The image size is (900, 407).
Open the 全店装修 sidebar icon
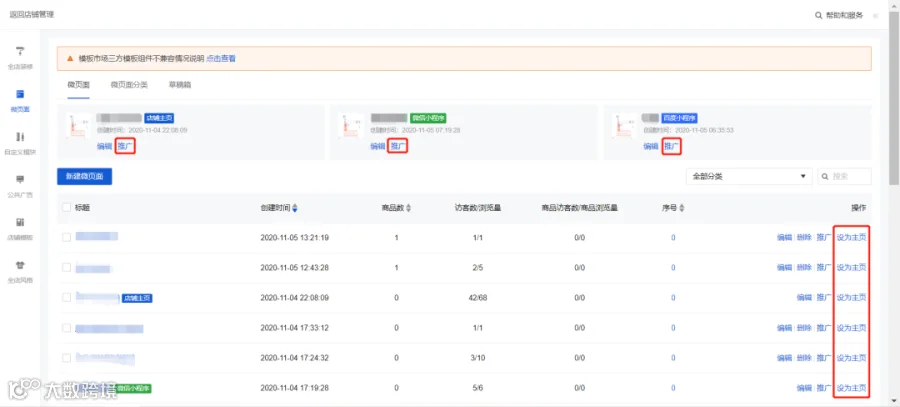20,52
